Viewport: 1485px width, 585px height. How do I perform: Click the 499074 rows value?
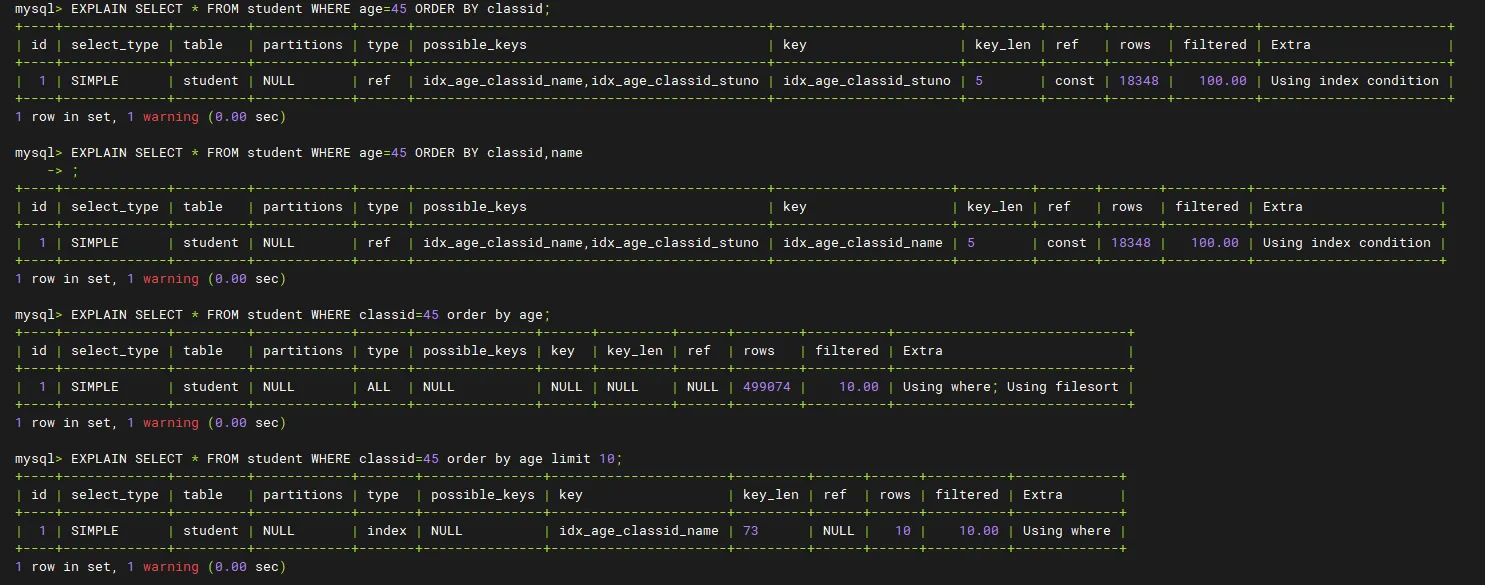(x=766, y=387)
